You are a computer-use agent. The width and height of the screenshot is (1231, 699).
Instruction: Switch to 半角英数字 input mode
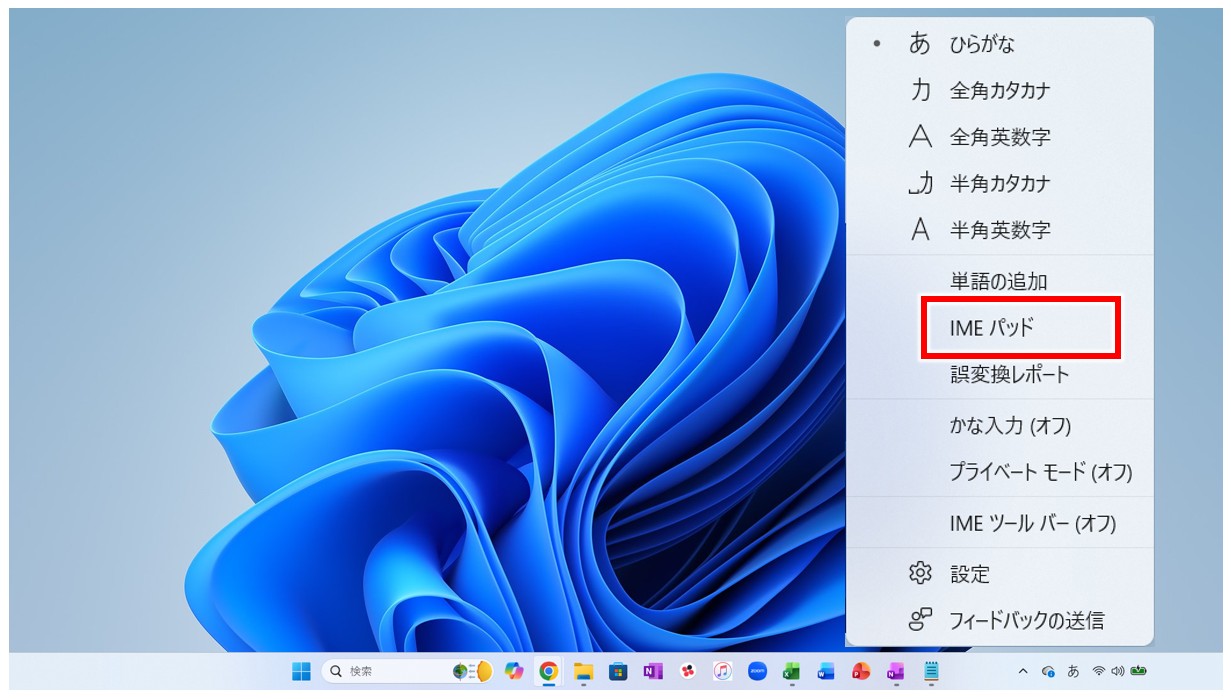(999, 230)
